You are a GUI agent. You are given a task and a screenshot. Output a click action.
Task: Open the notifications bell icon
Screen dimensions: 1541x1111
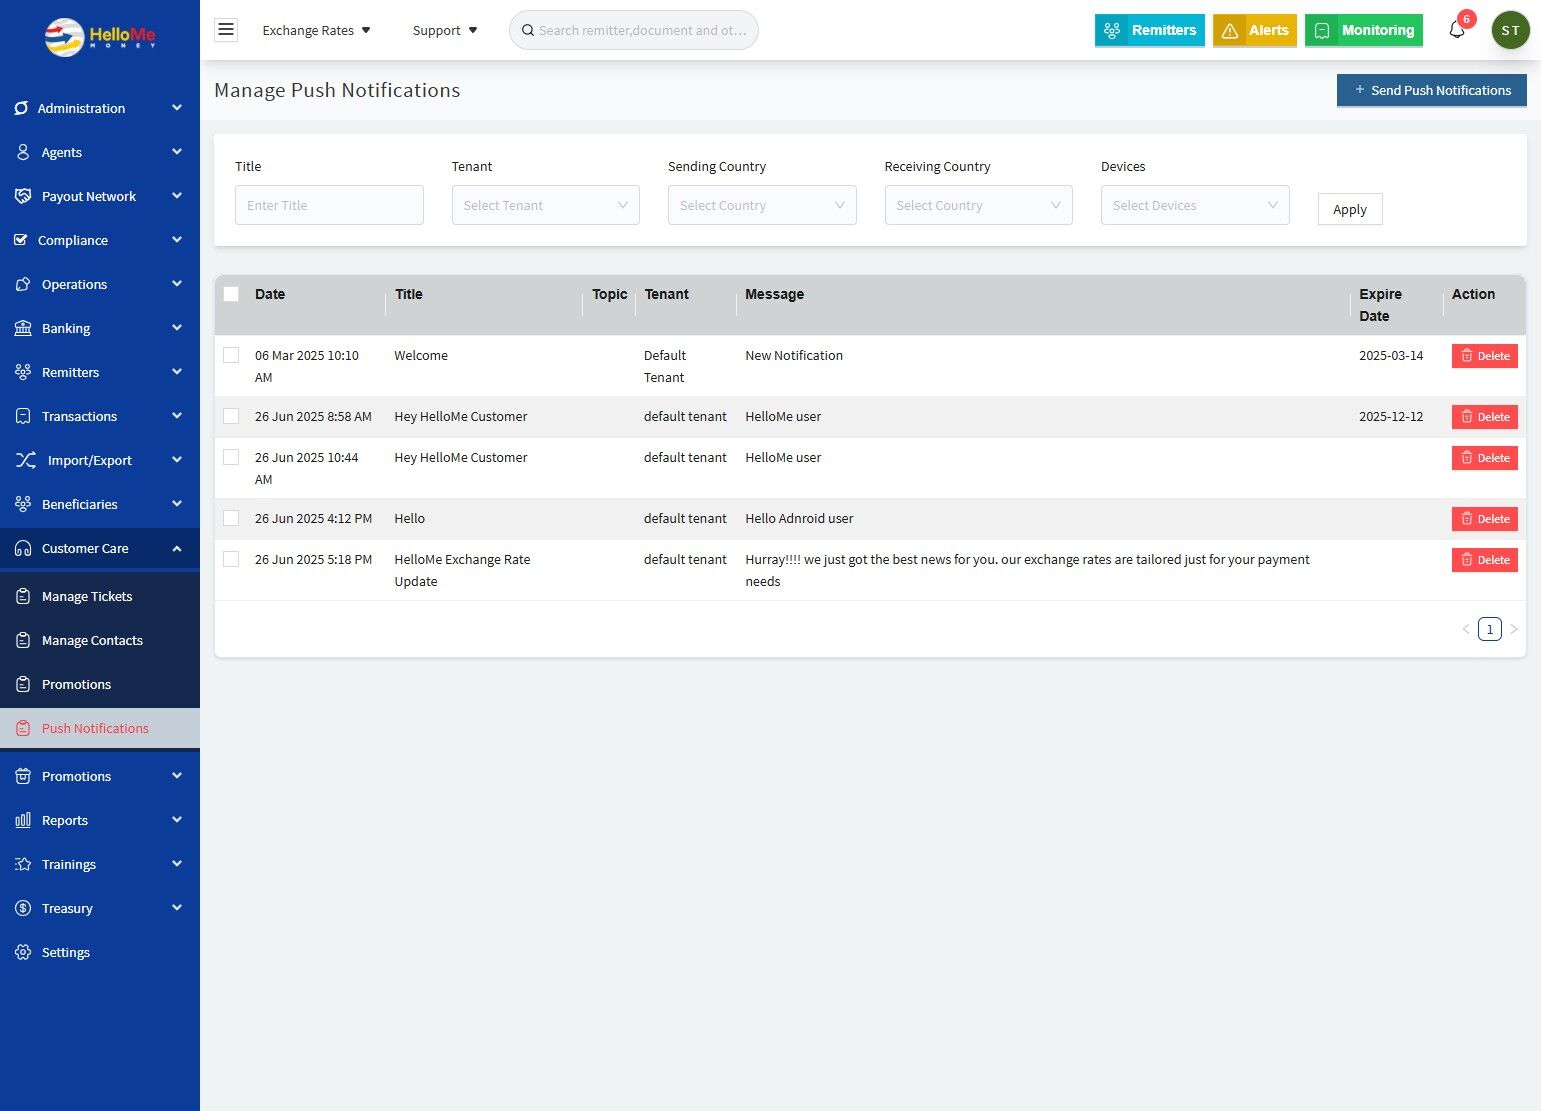(1457, 30)
